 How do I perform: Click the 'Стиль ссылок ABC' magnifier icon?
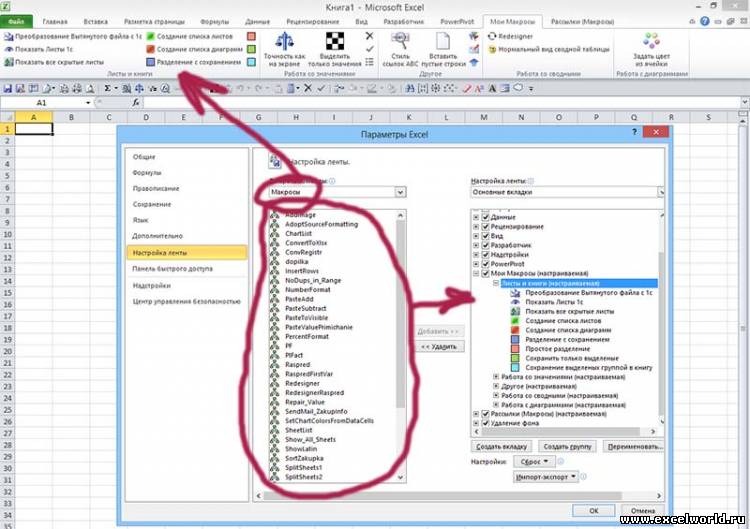[400, 41]
